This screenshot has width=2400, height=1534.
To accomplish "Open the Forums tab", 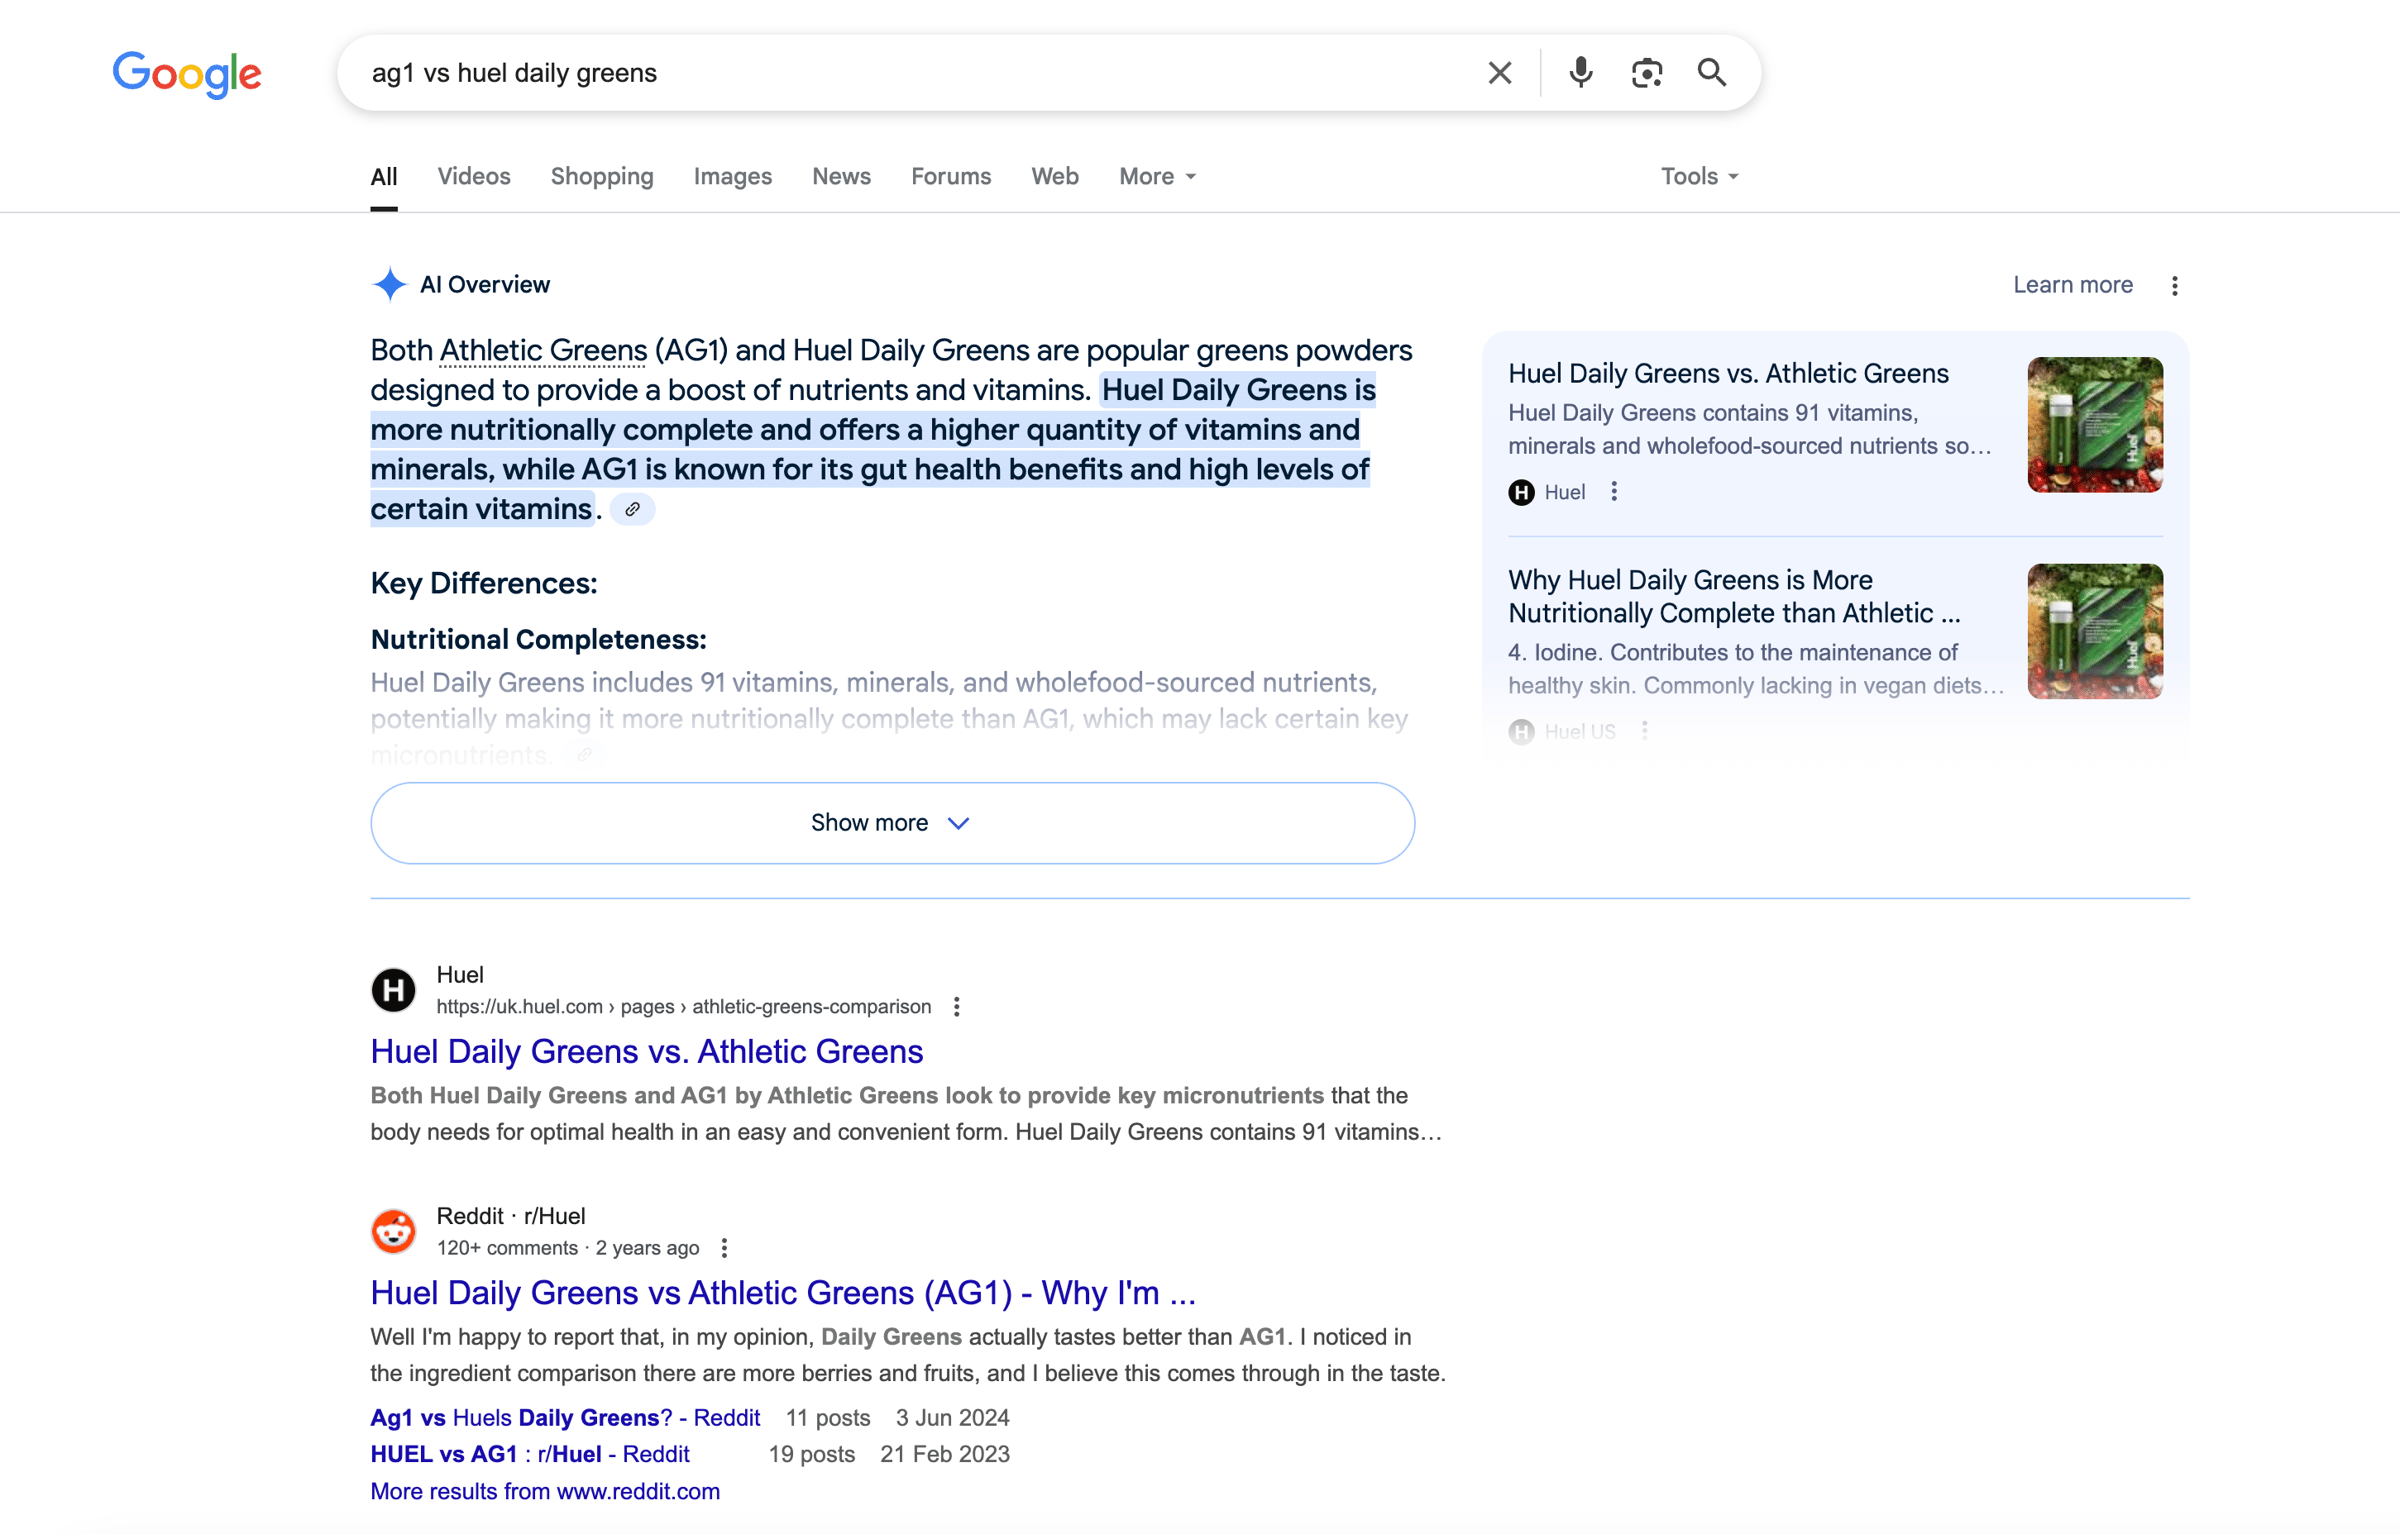I will pos(951,177).
